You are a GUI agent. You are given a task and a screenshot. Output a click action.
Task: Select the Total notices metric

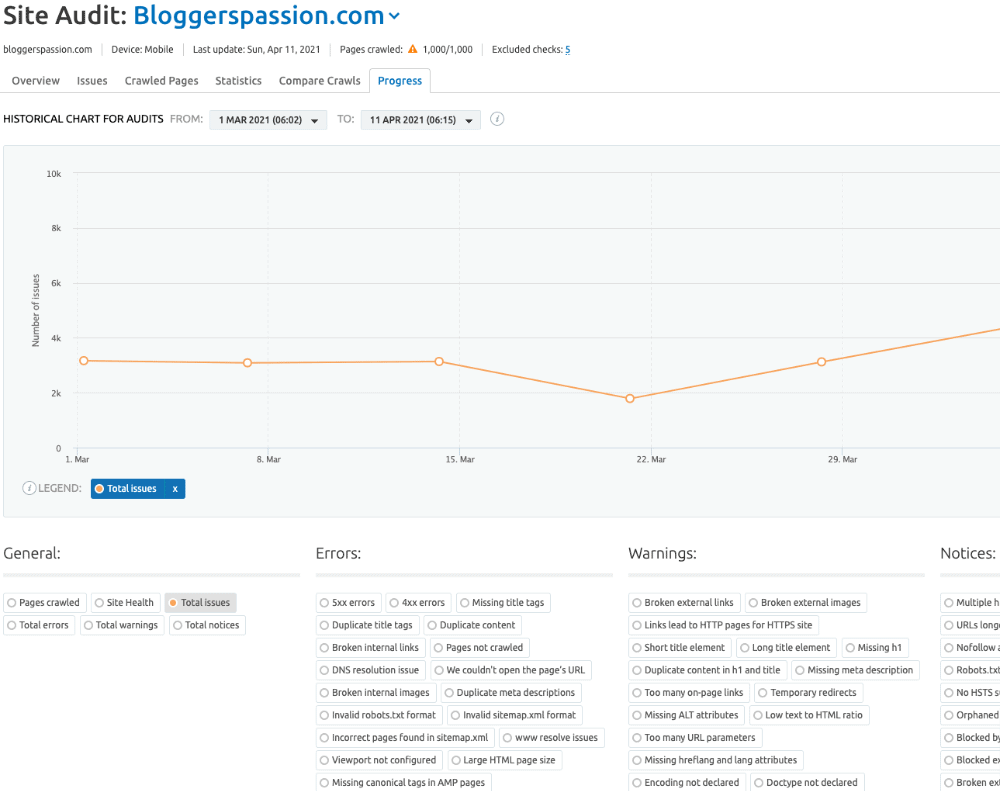[207, 625]
